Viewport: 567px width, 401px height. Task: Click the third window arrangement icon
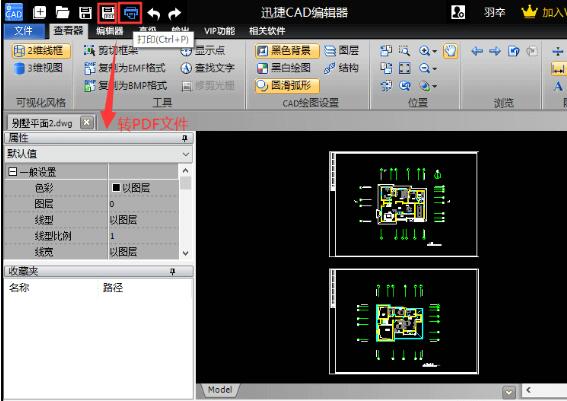386,86
